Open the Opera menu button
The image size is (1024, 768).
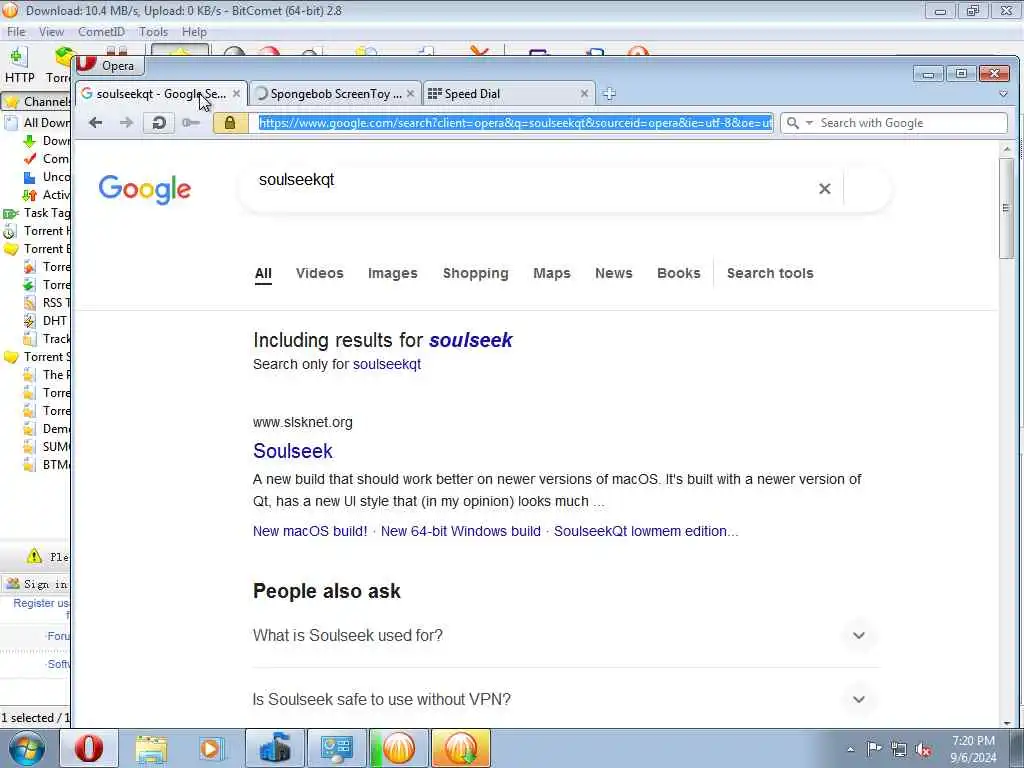(x=109, y=65)
